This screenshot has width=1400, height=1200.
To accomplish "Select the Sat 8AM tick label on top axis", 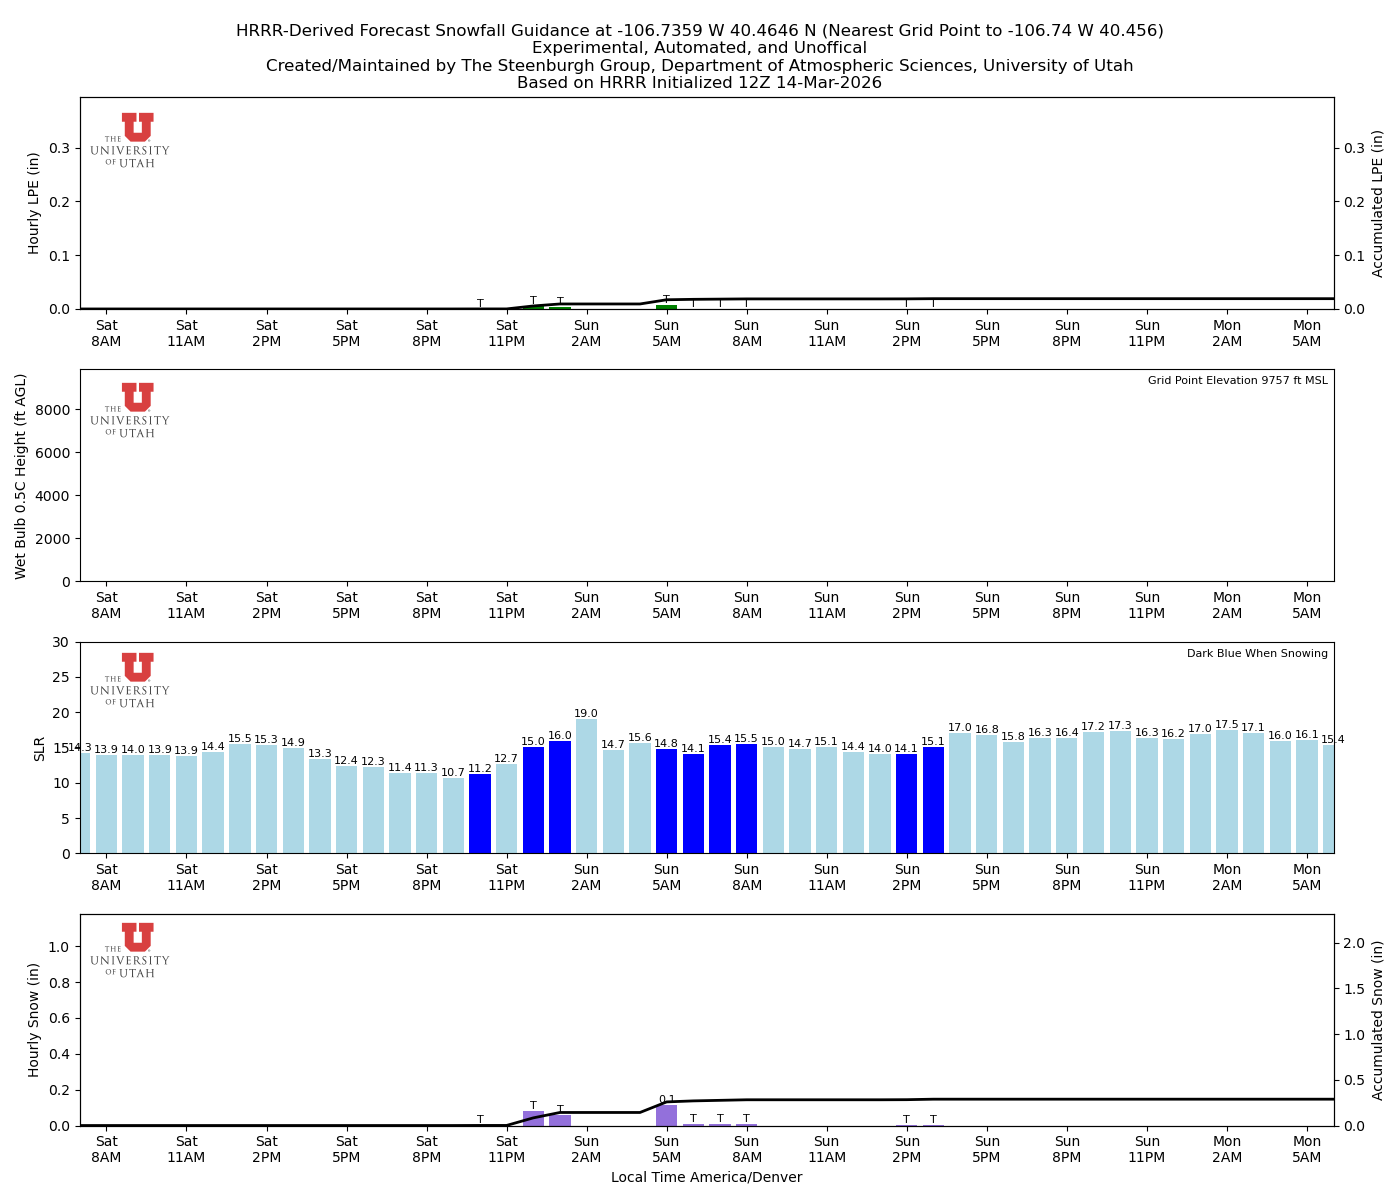I will click(x=107, y=333).
